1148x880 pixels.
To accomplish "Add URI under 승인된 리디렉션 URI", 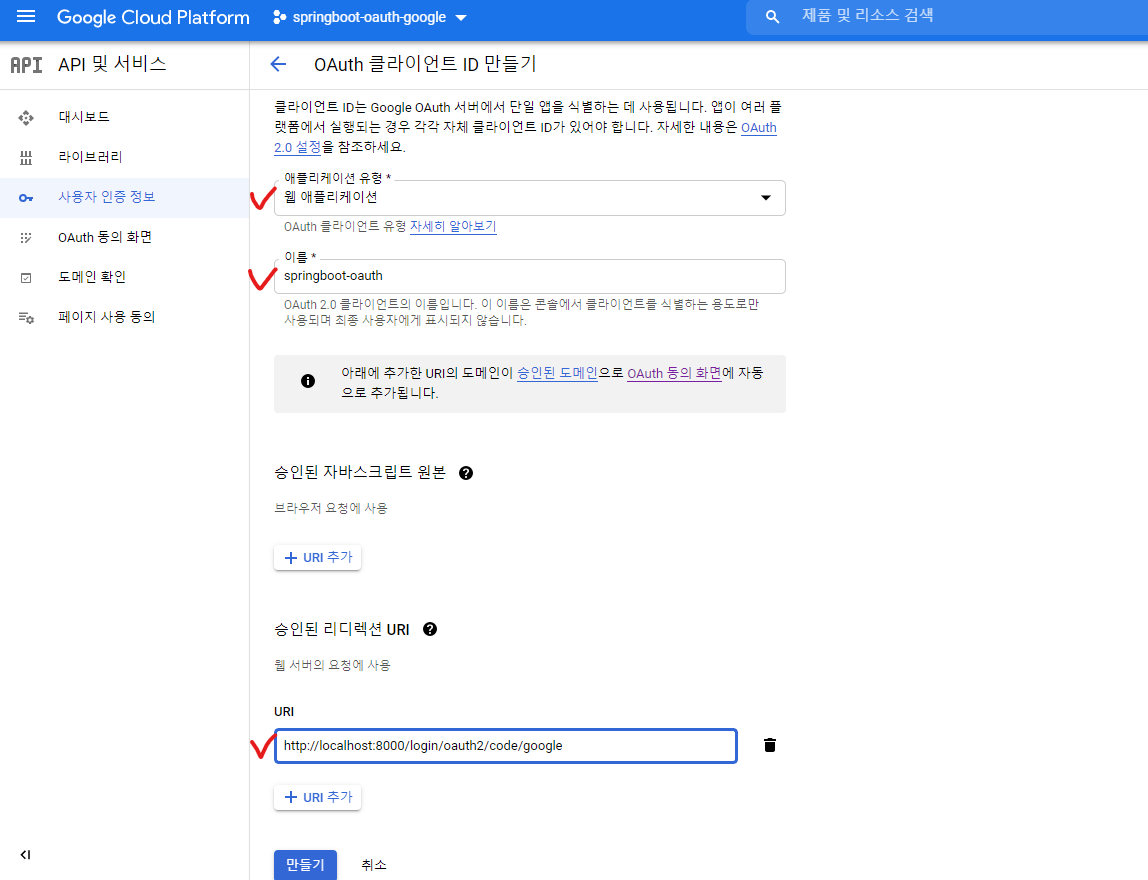I will (x=318, y=797).
